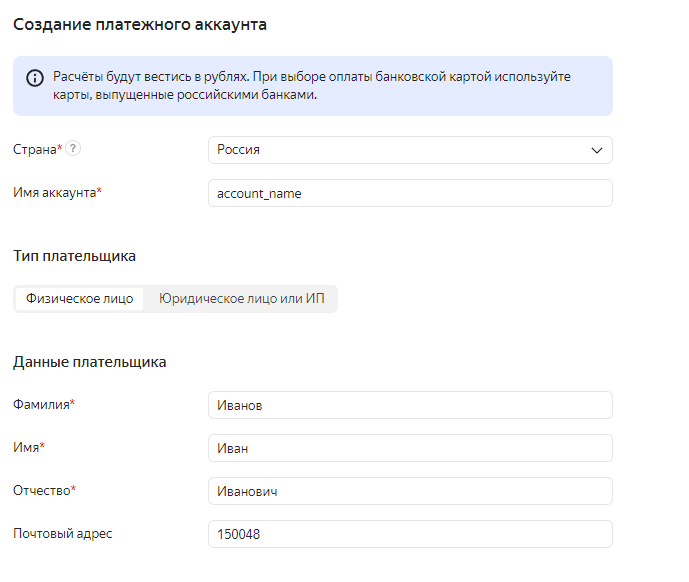This screenshot has width=689, height=582.
Task: Click the Страна field label
Action: [35, 149]
